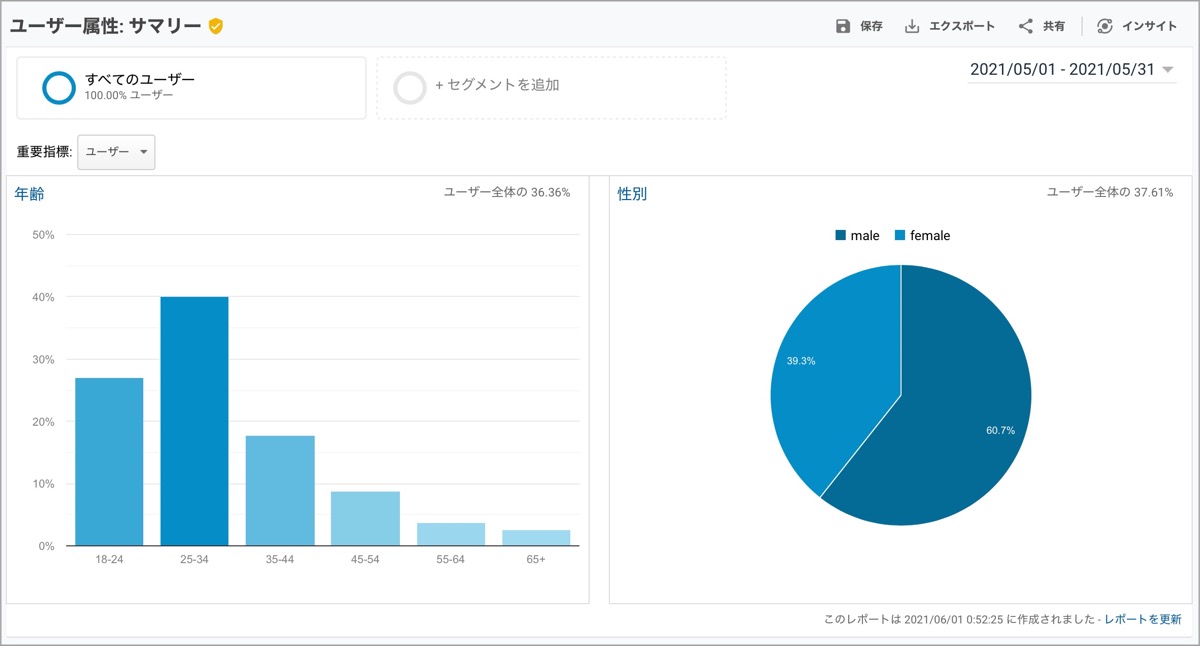Click the gray add-segment circle
This screenshot has width=1200, height=646.
(410, 88)
